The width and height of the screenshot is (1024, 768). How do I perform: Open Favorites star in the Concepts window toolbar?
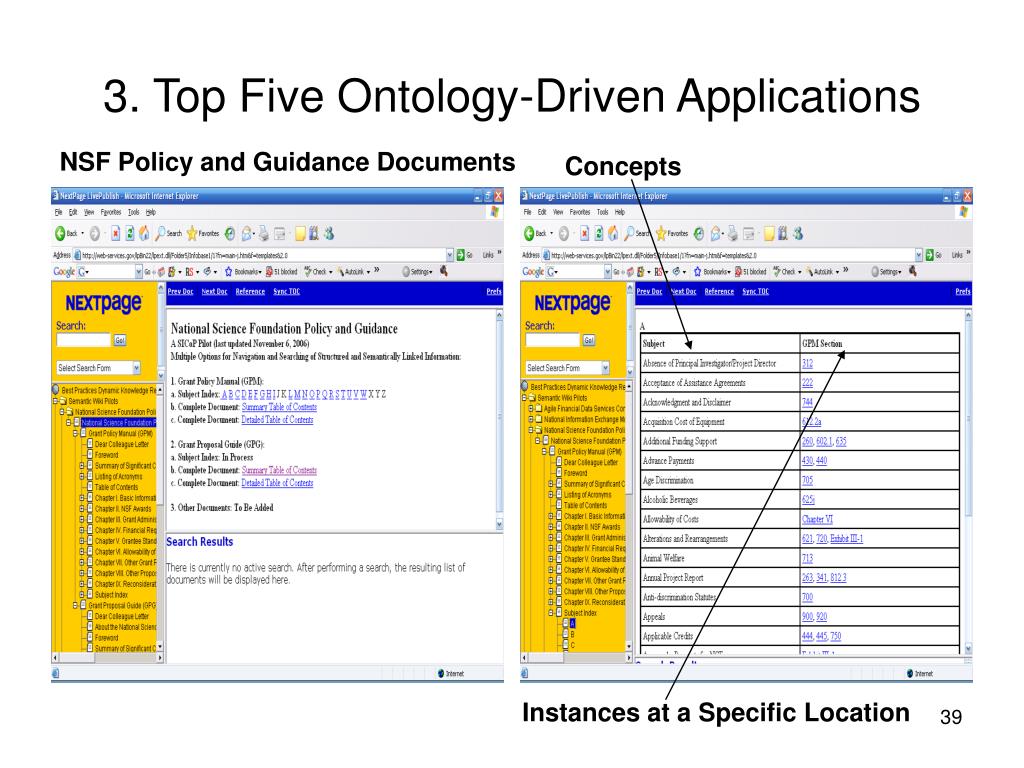click(661, 233)
